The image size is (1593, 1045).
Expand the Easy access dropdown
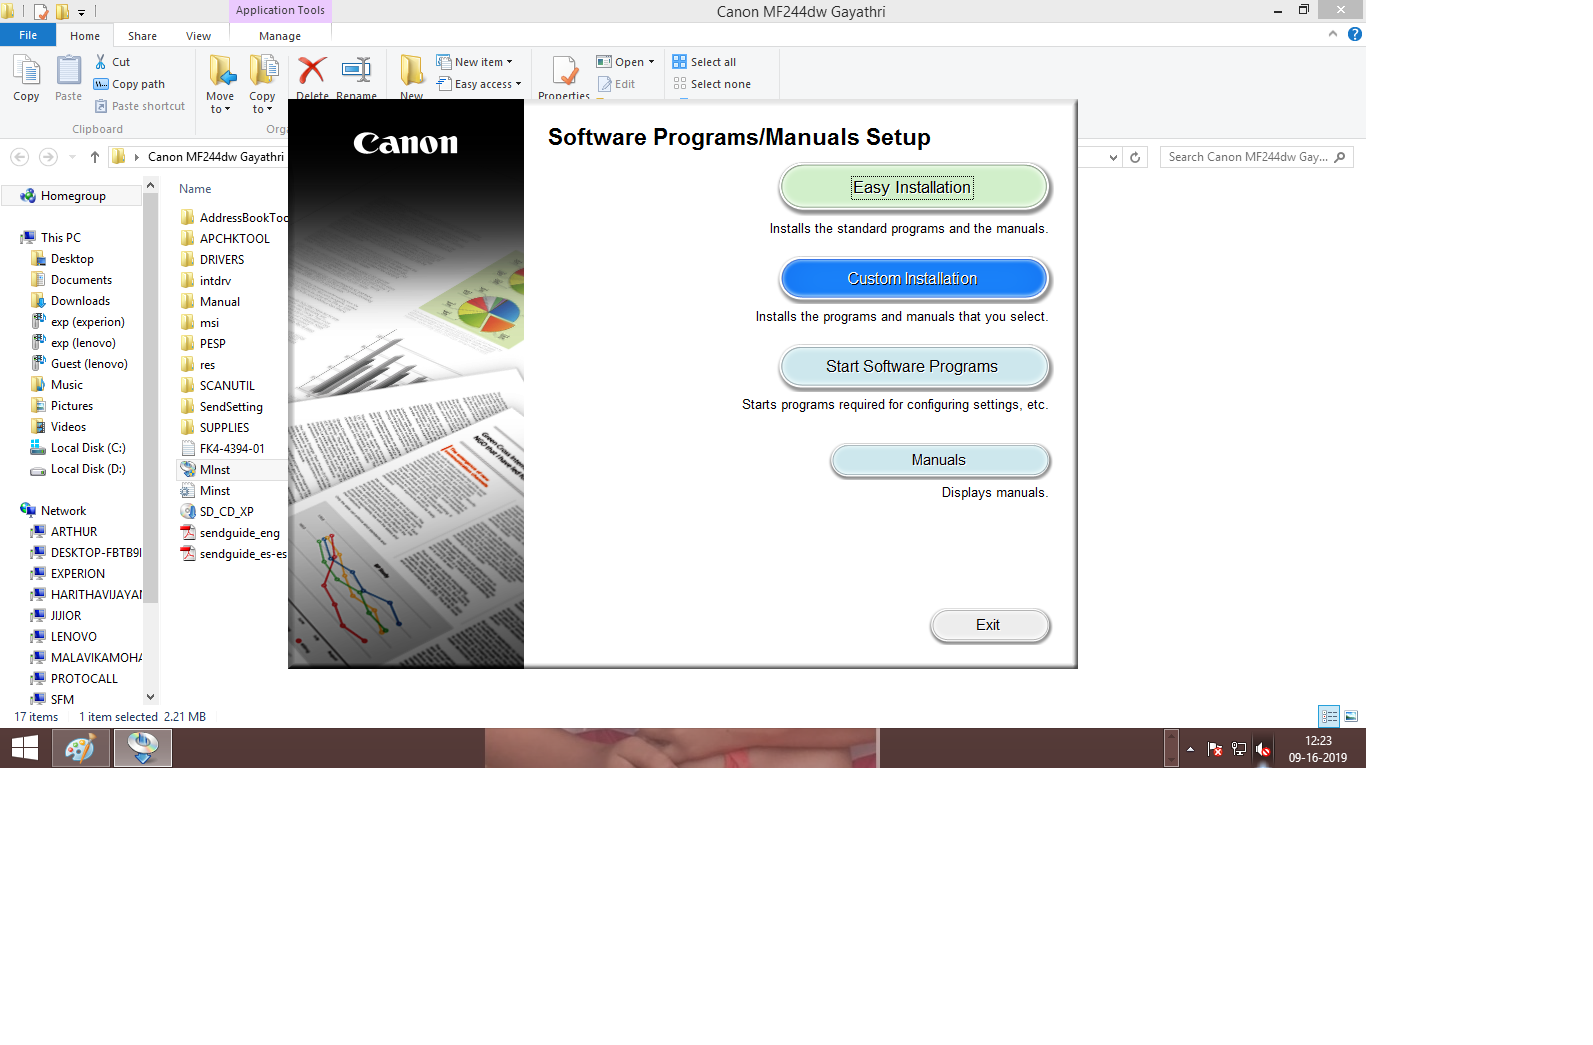(479, 84)
